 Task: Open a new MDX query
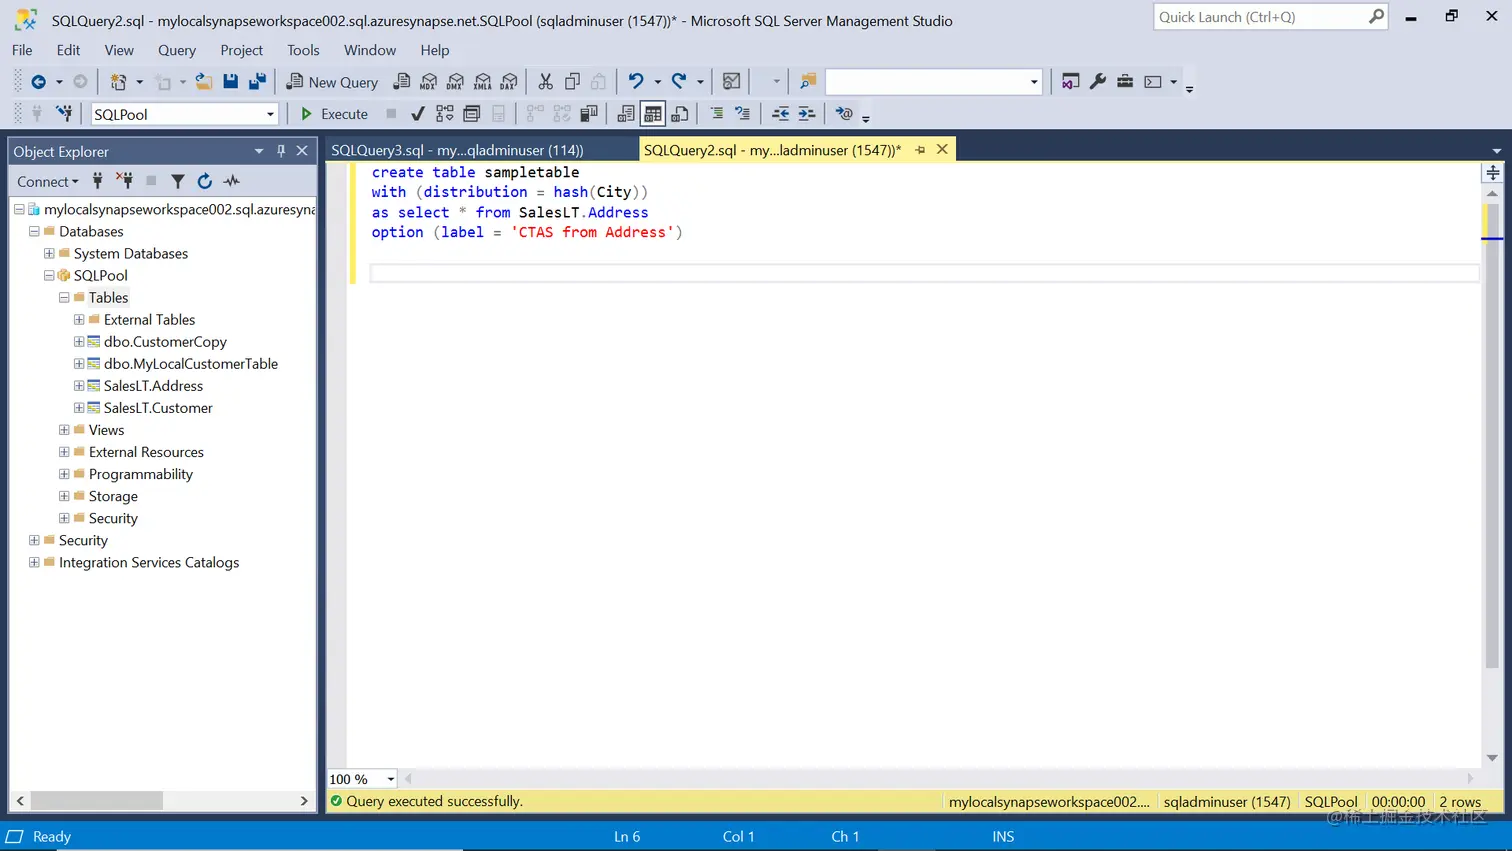[429, 82]
